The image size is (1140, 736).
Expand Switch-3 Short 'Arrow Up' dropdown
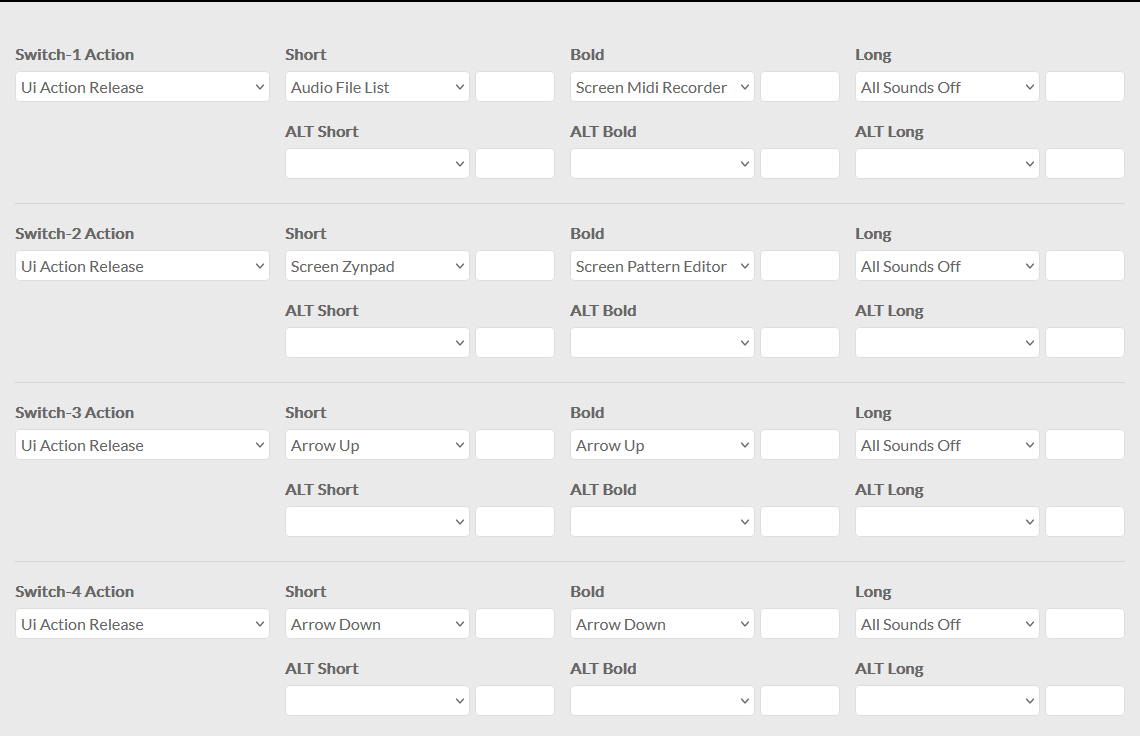(x=377, y=445)
